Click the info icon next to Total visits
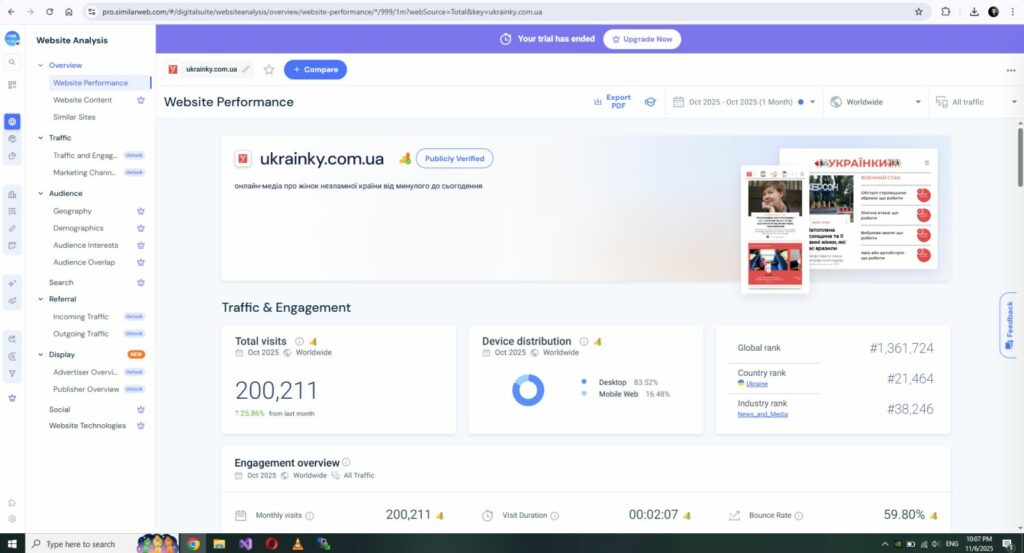Screen dimensions: 1024x553 298,342
